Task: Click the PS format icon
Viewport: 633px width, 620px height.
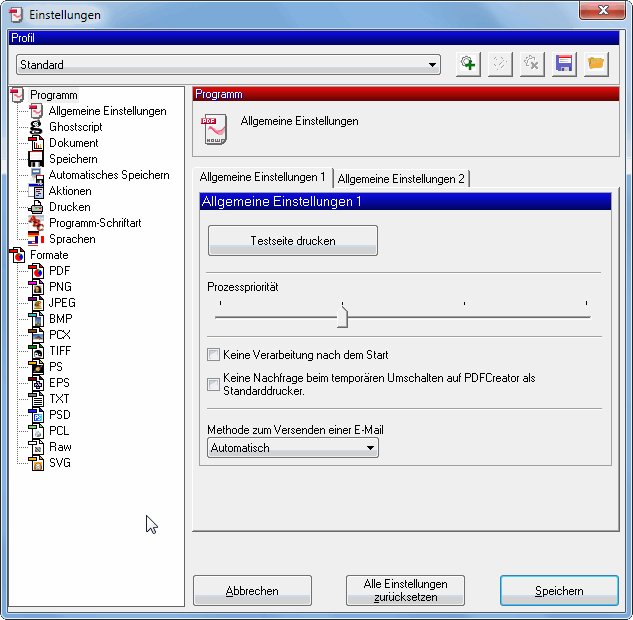Action: (x=36, y=367)
